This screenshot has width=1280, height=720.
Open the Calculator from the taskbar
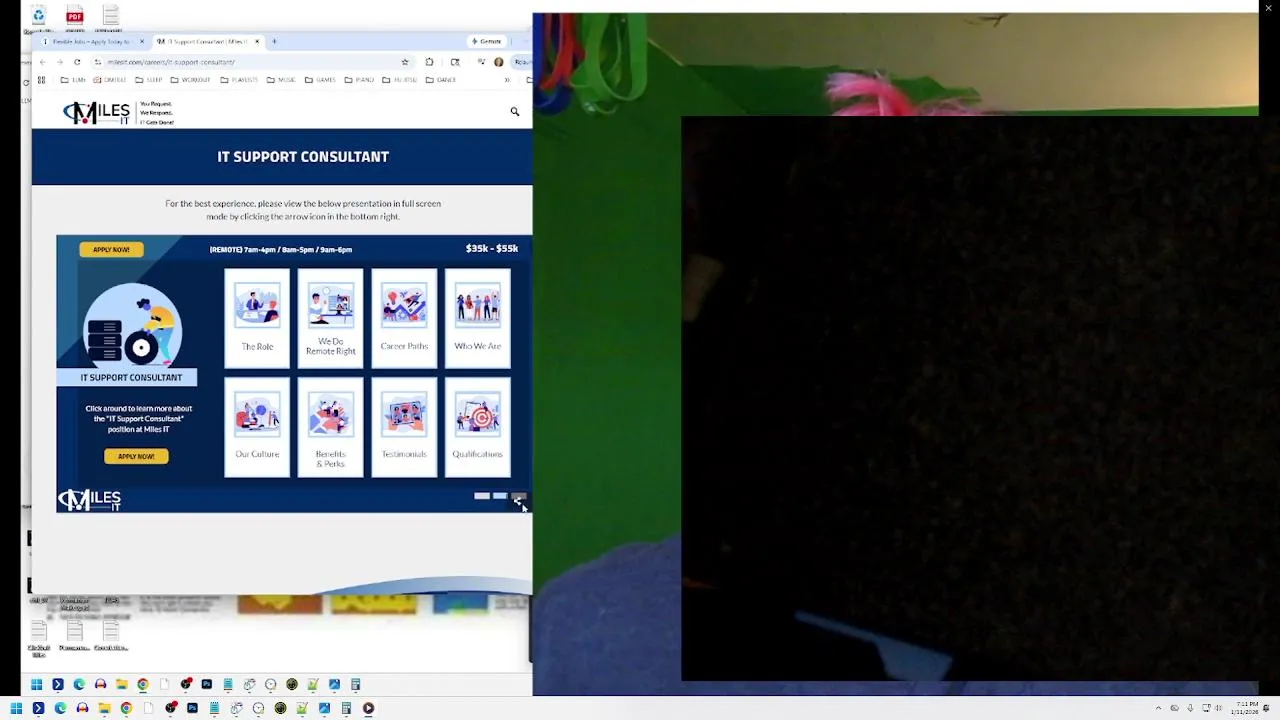(346, 708)
